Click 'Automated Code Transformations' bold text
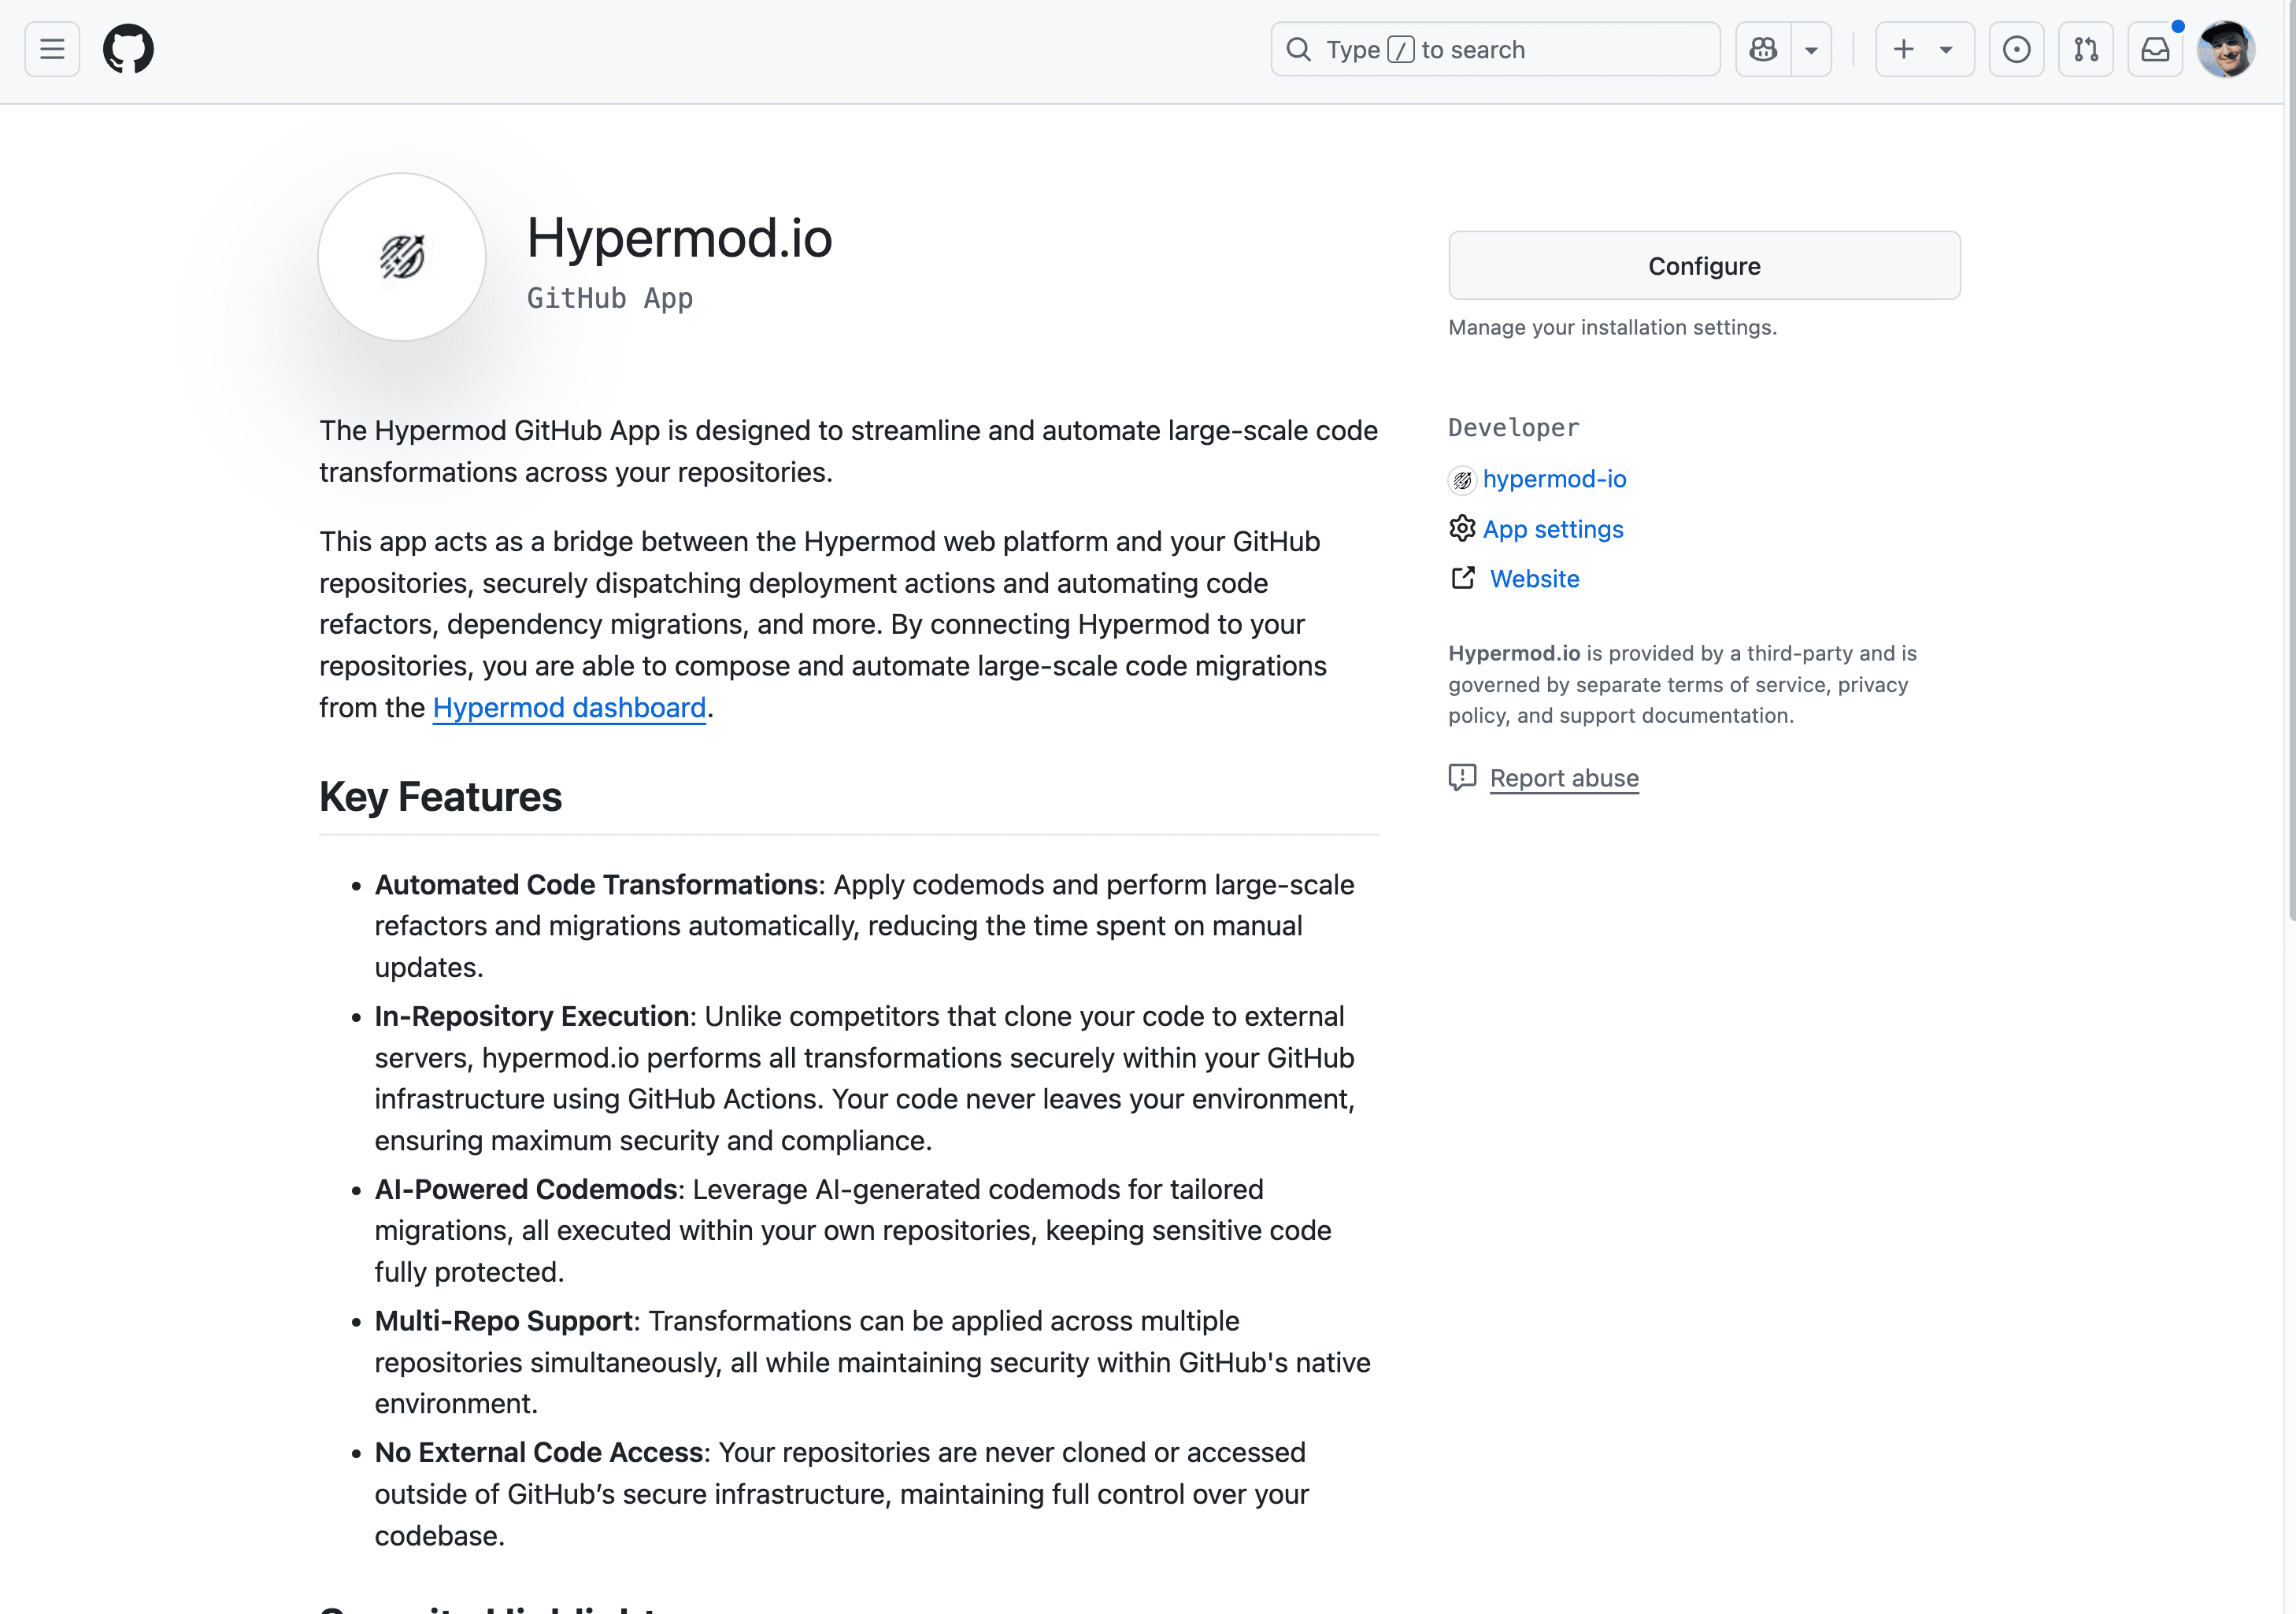The height and width of the screenshot is (1614, 2296). [596, 885]
